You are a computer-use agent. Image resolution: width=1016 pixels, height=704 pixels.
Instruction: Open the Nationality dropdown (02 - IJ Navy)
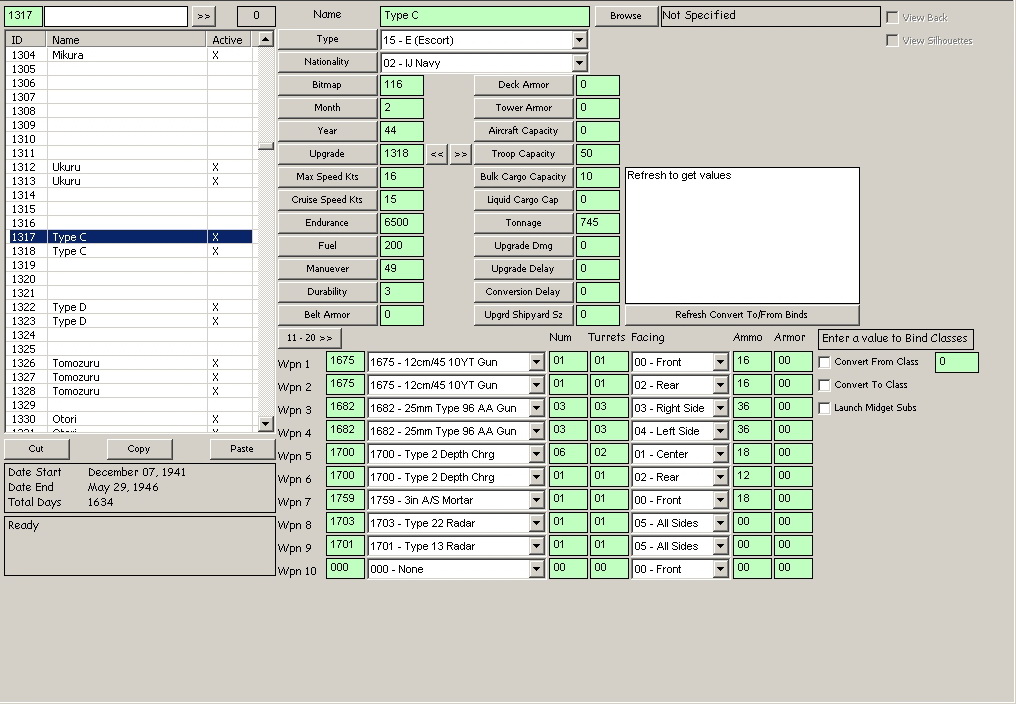click(579, 63)
